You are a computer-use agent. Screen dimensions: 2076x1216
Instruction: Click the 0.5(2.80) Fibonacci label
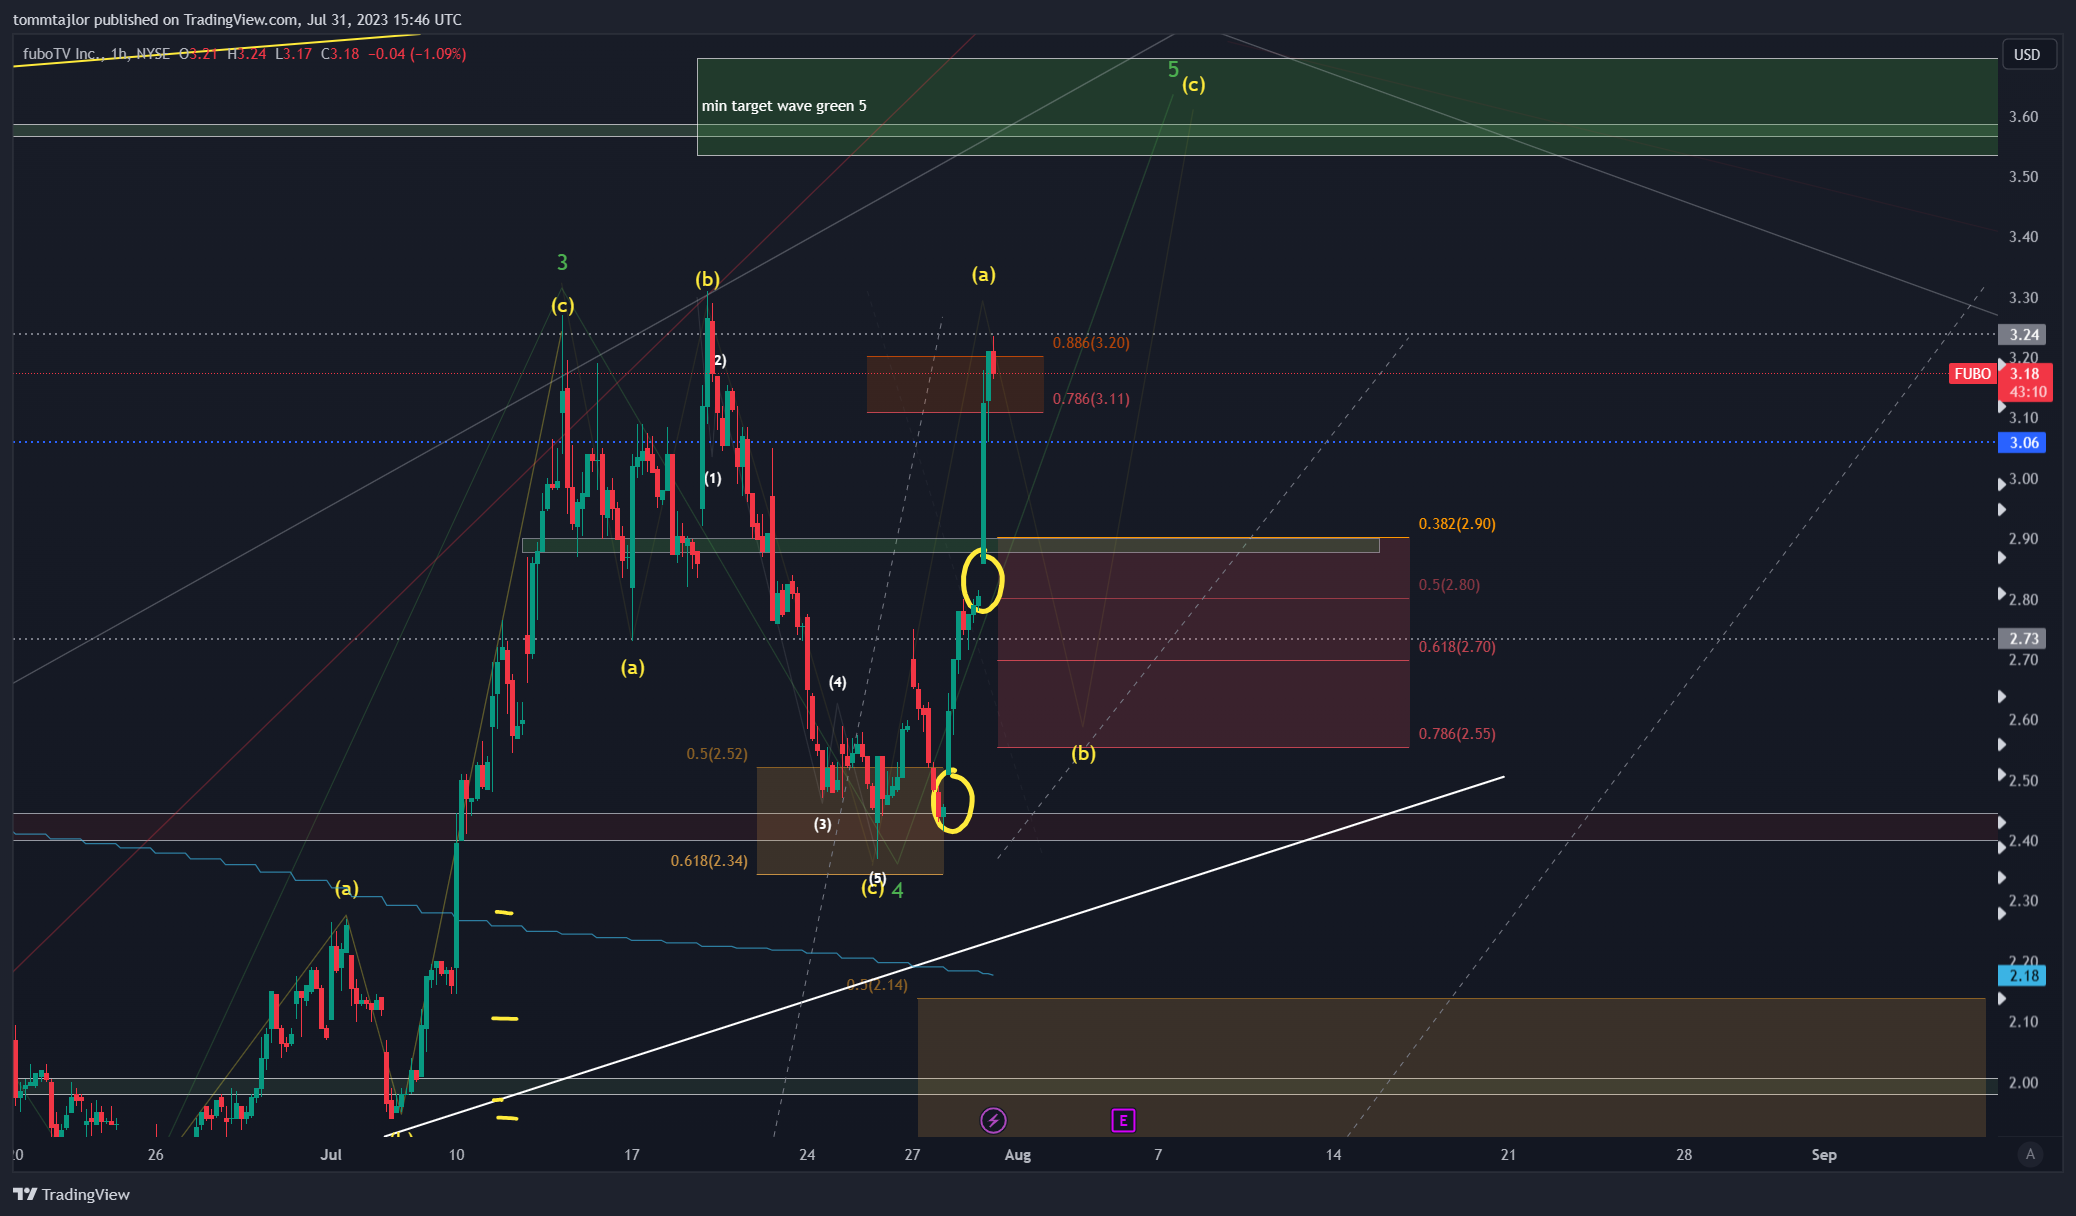1449,584
